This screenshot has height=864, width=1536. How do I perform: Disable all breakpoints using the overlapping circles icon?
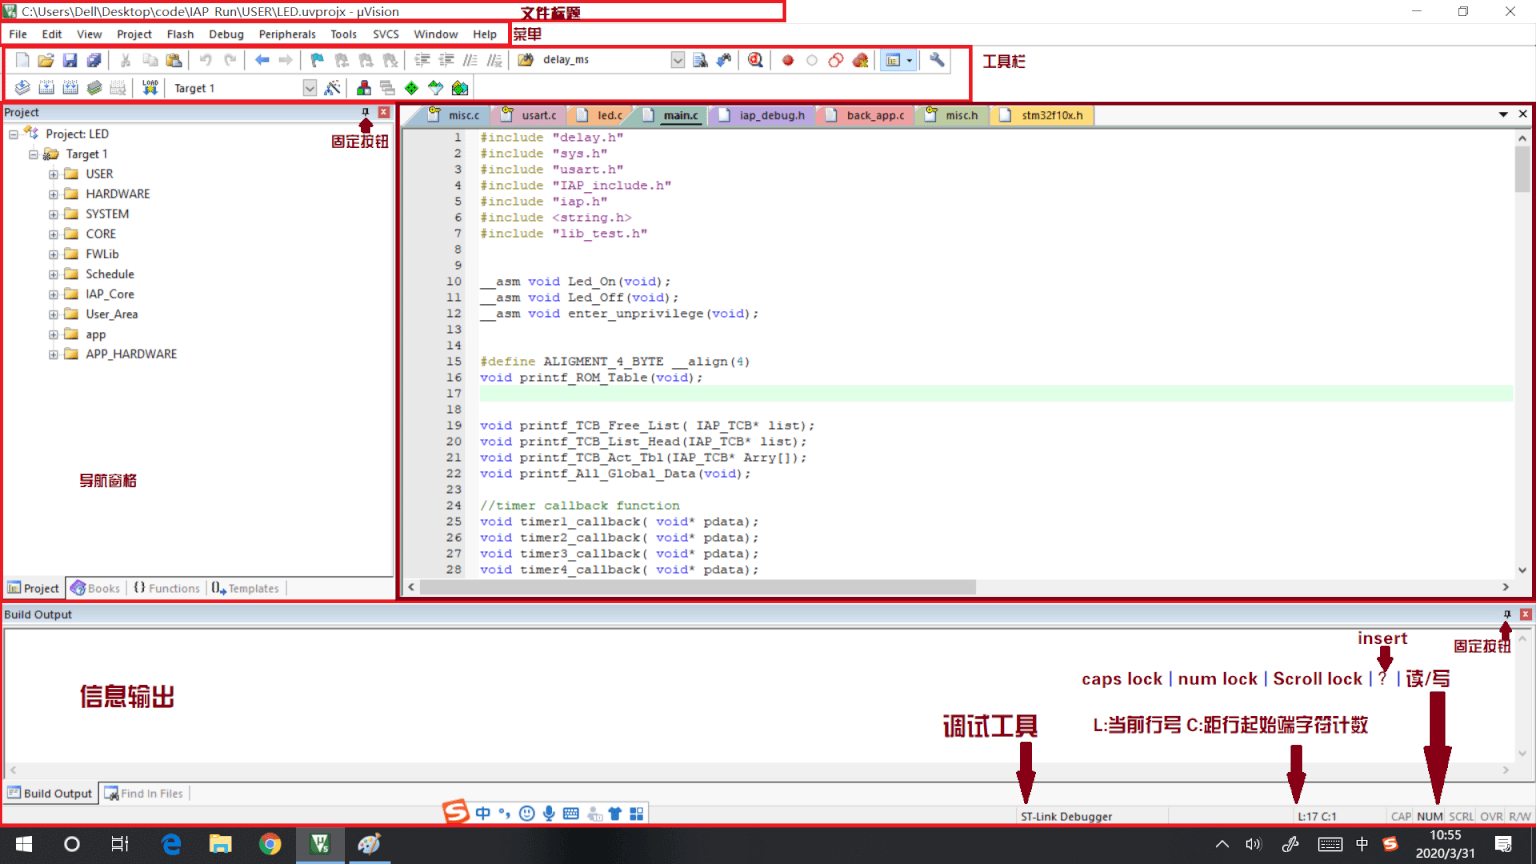[x=836, y=60]
